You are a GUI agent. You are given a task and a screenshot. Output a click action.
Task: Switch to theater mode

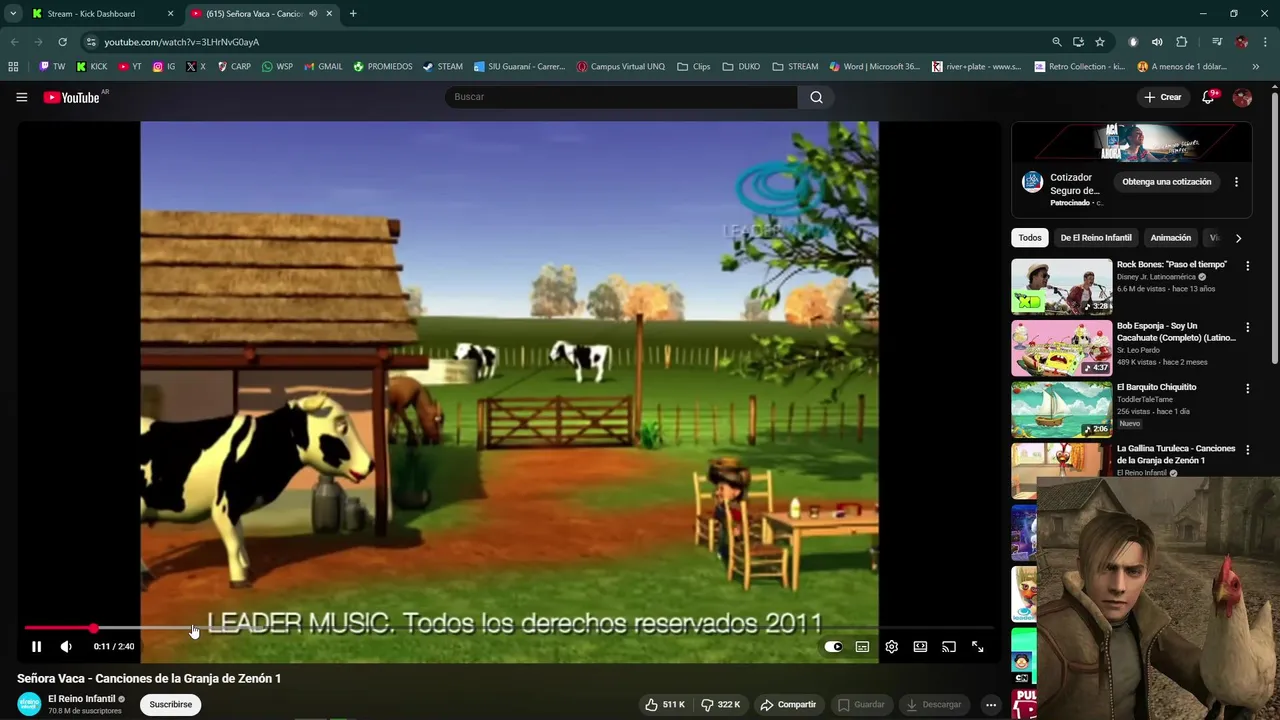point(920,647)
